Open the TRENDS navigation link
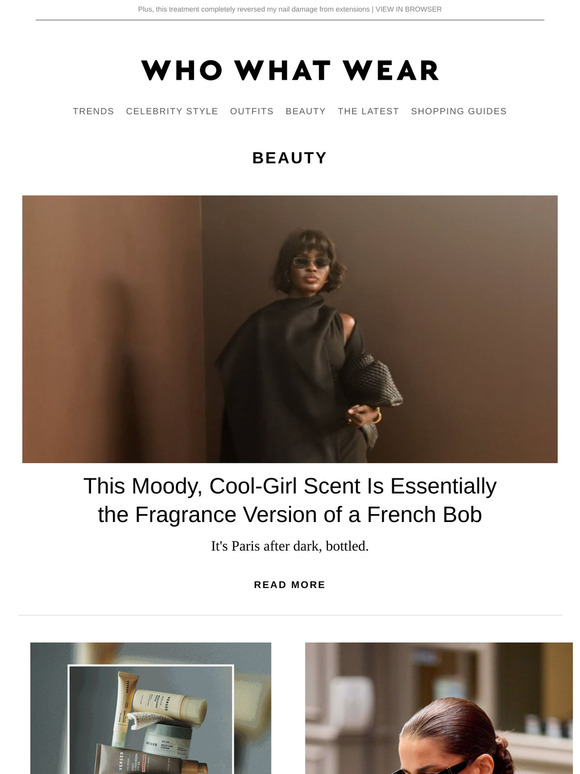This screenshot has width=580, height=774. point(93,111)
